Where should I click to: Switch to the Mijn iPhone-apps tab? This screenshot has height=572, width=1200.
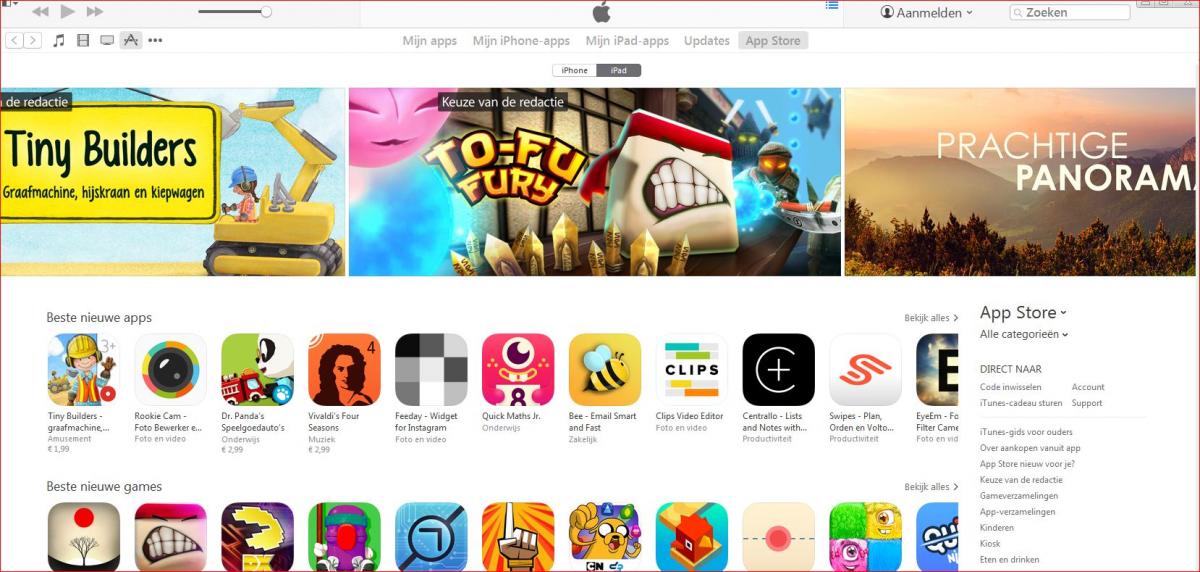point(521,41)
